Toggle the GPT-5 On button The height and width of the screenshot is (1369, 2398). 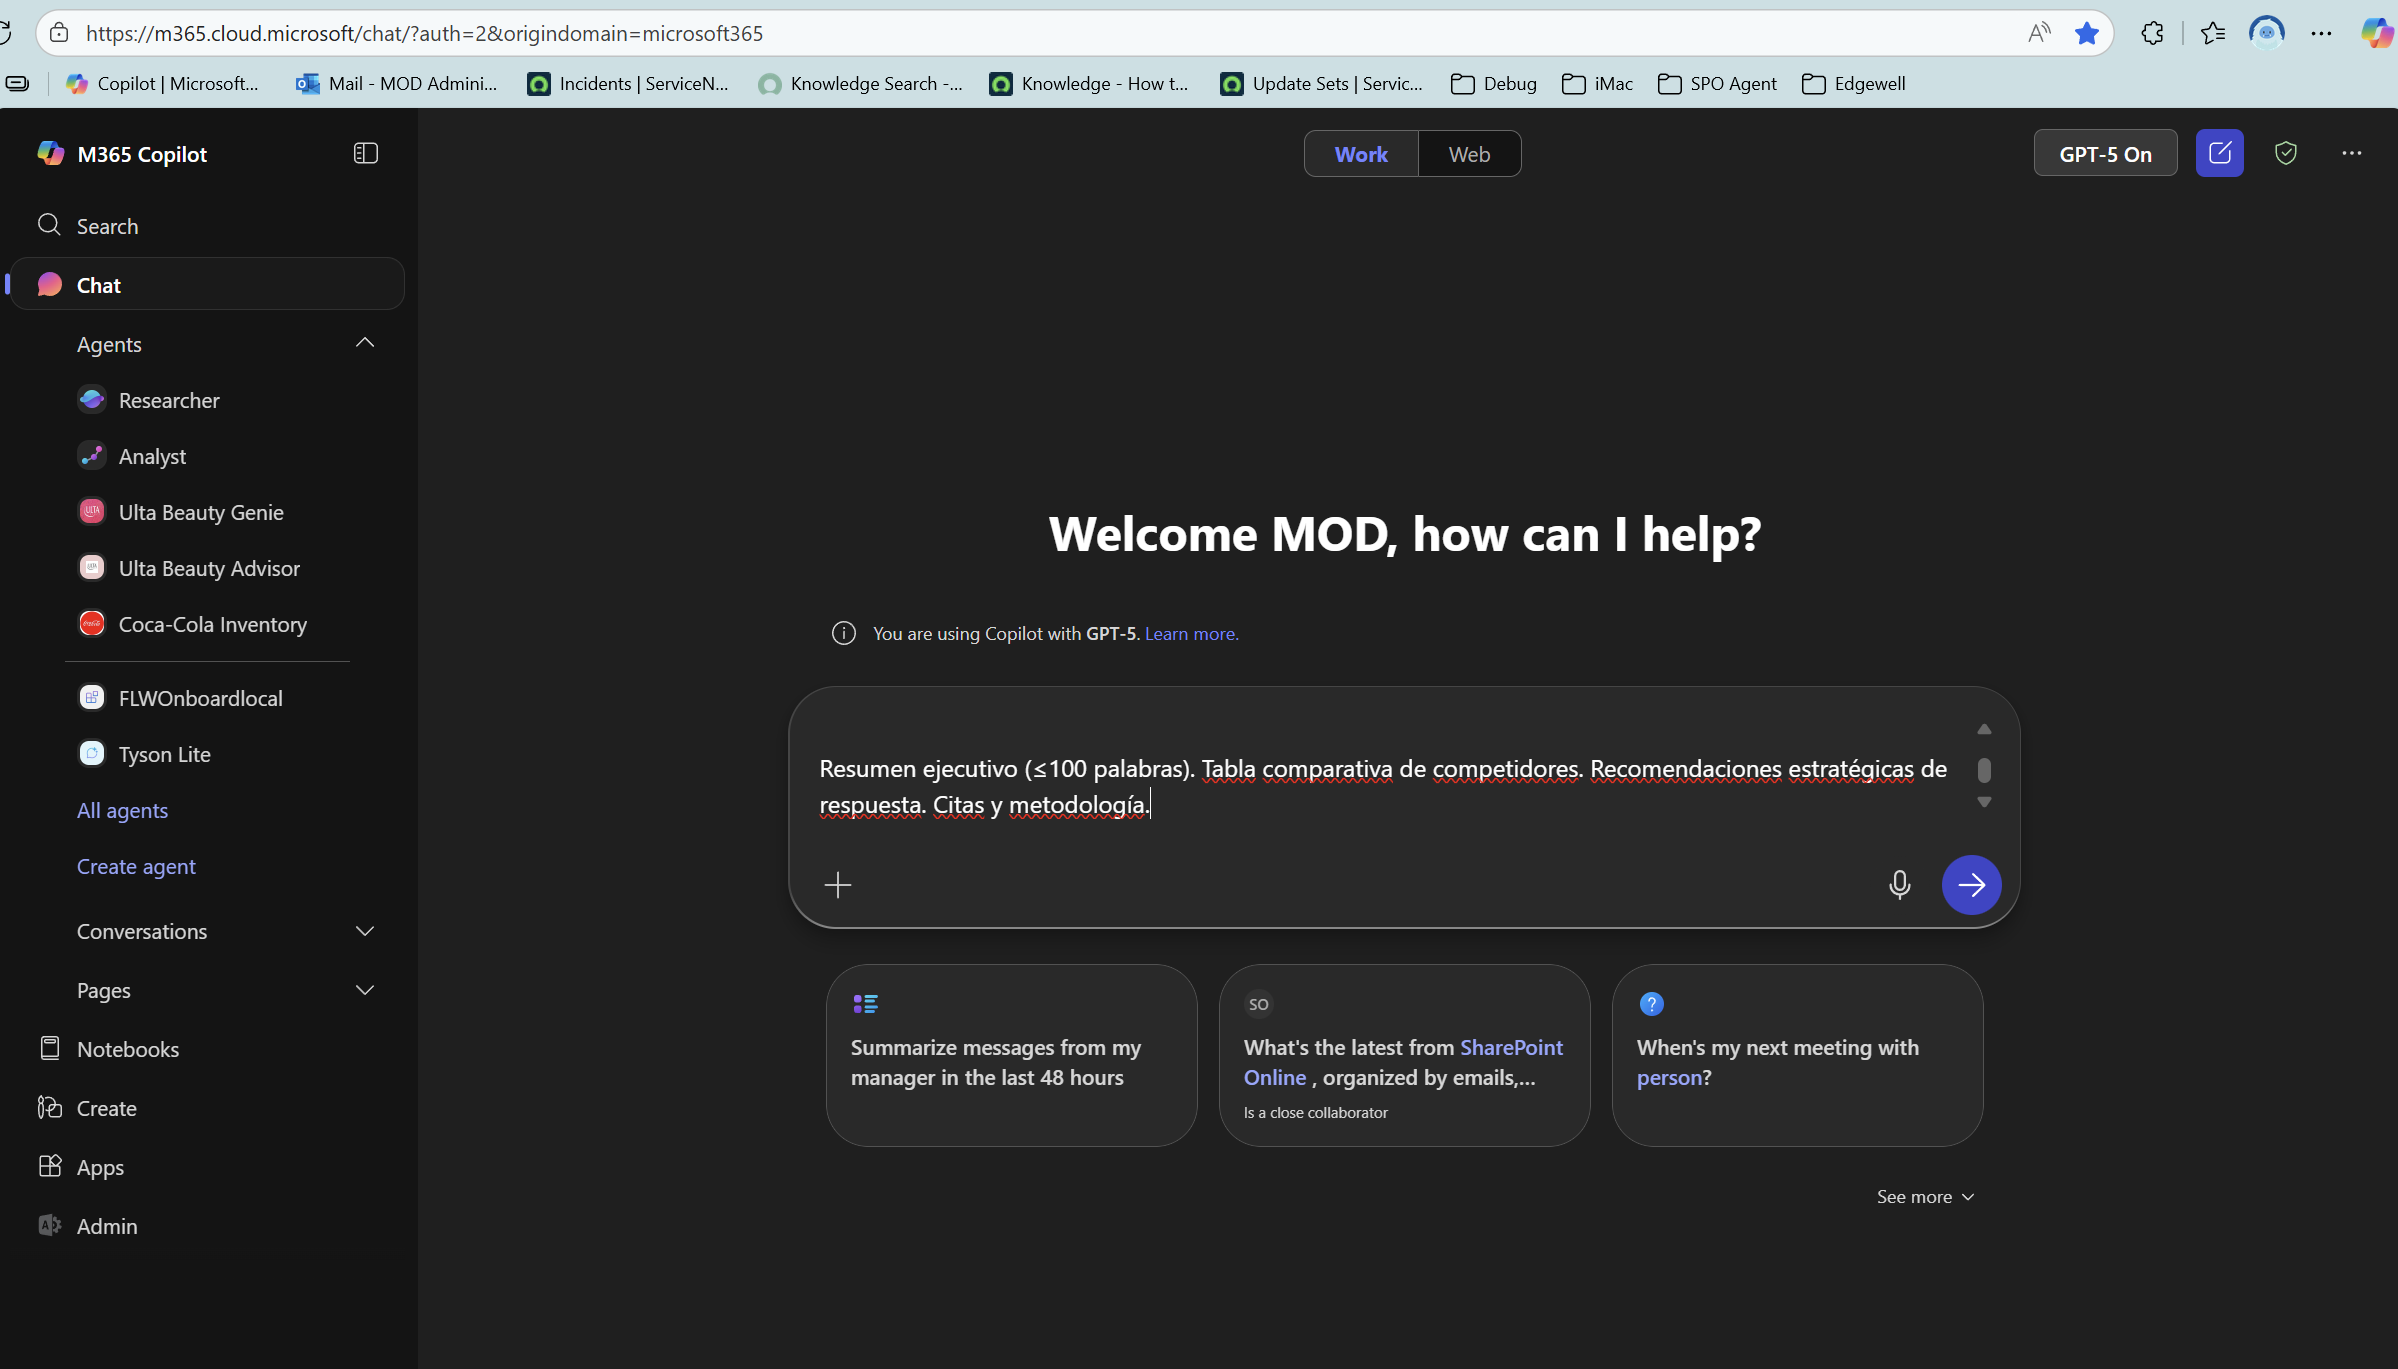click(x=2105, y=153)
